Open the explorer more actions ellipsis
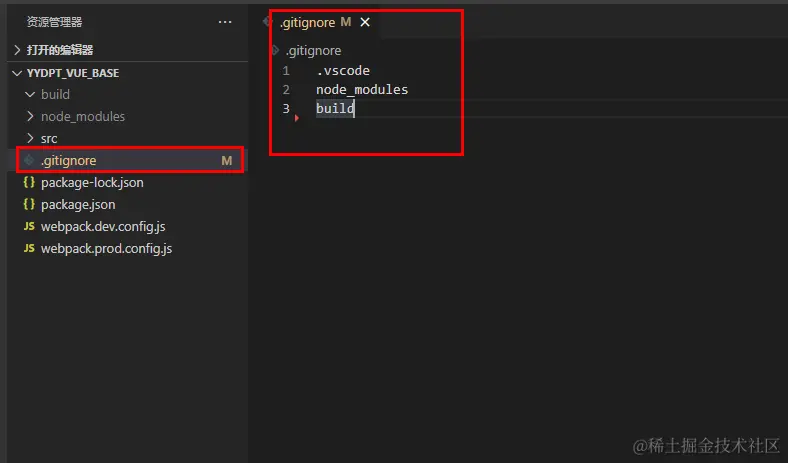The image size is (788, 463). (x=225, y=22)
